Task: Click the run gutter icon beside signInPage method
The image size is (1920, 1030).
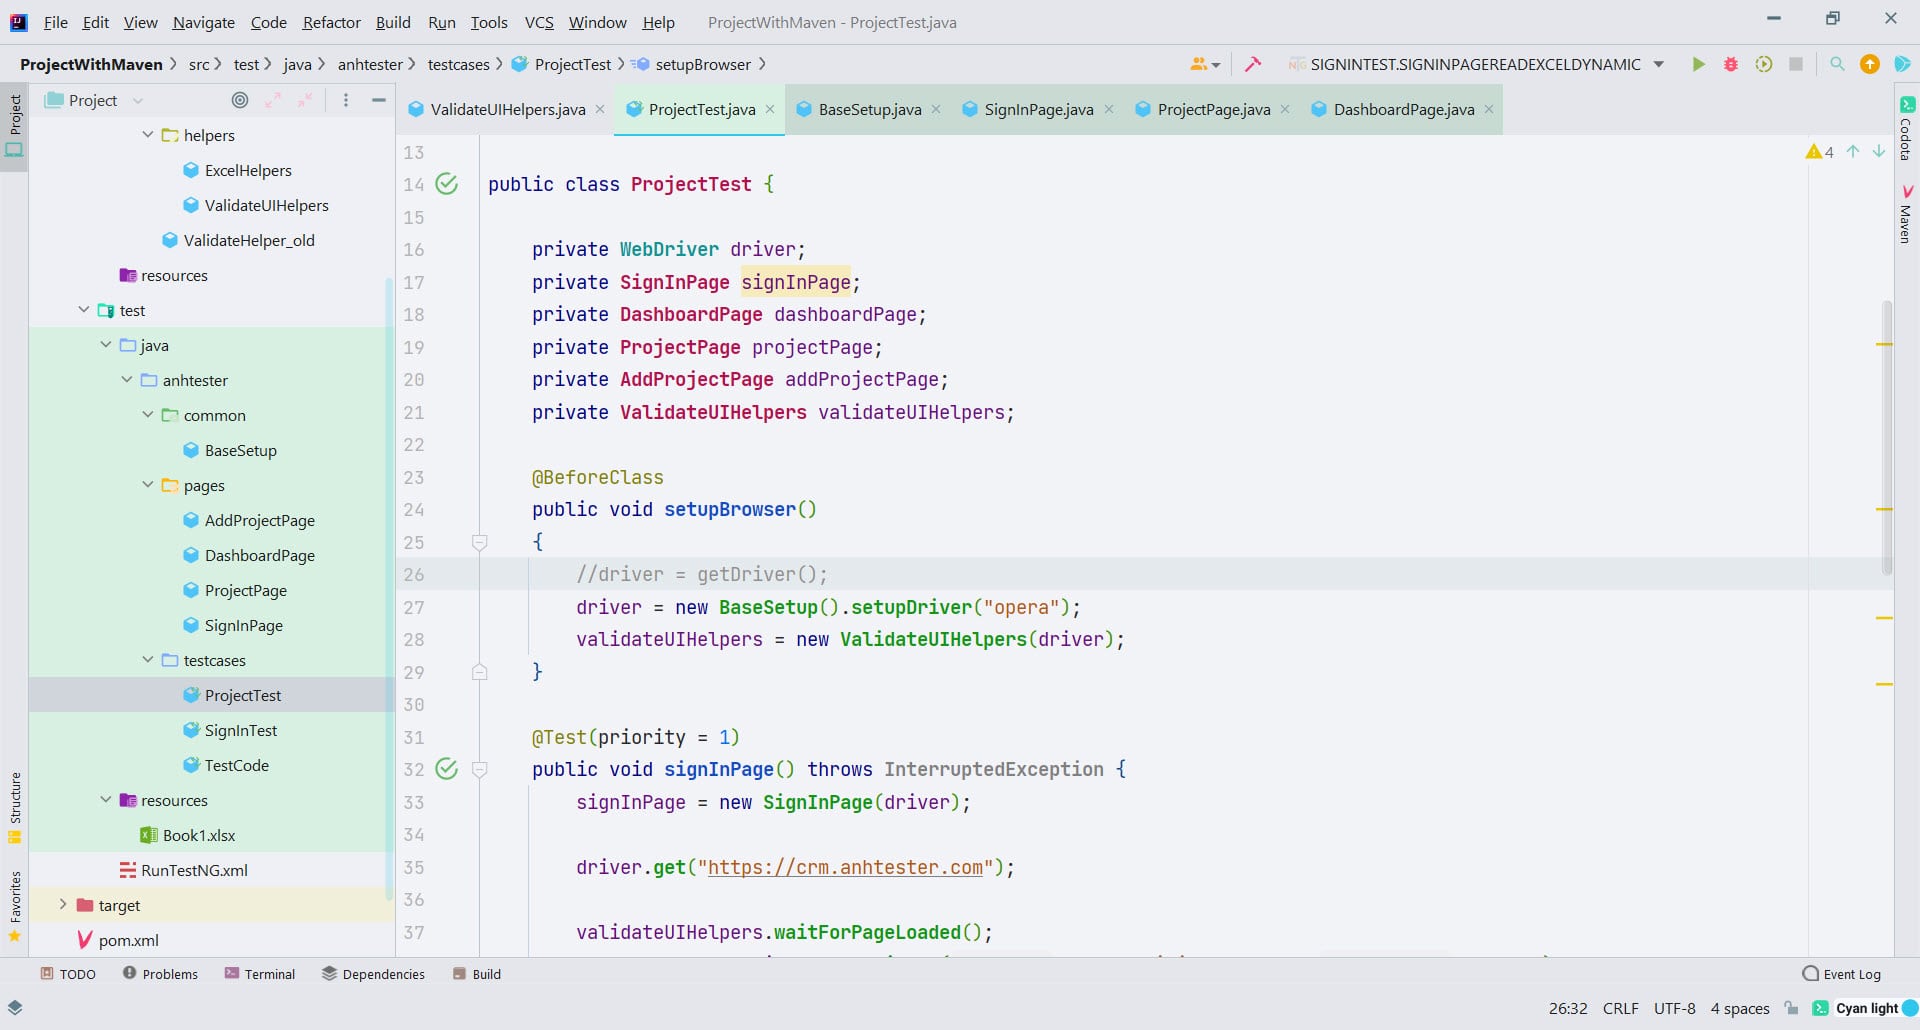Action: 447,769
